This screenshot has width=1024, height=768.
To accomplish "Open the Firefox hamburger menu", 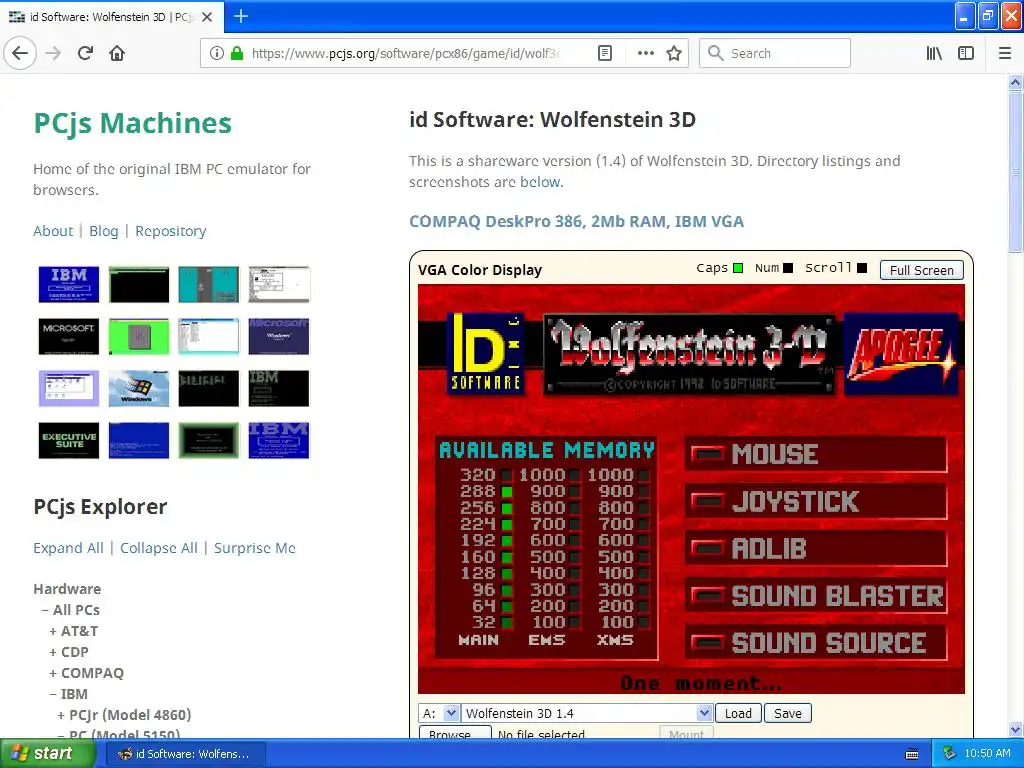I will point(1004,54).
